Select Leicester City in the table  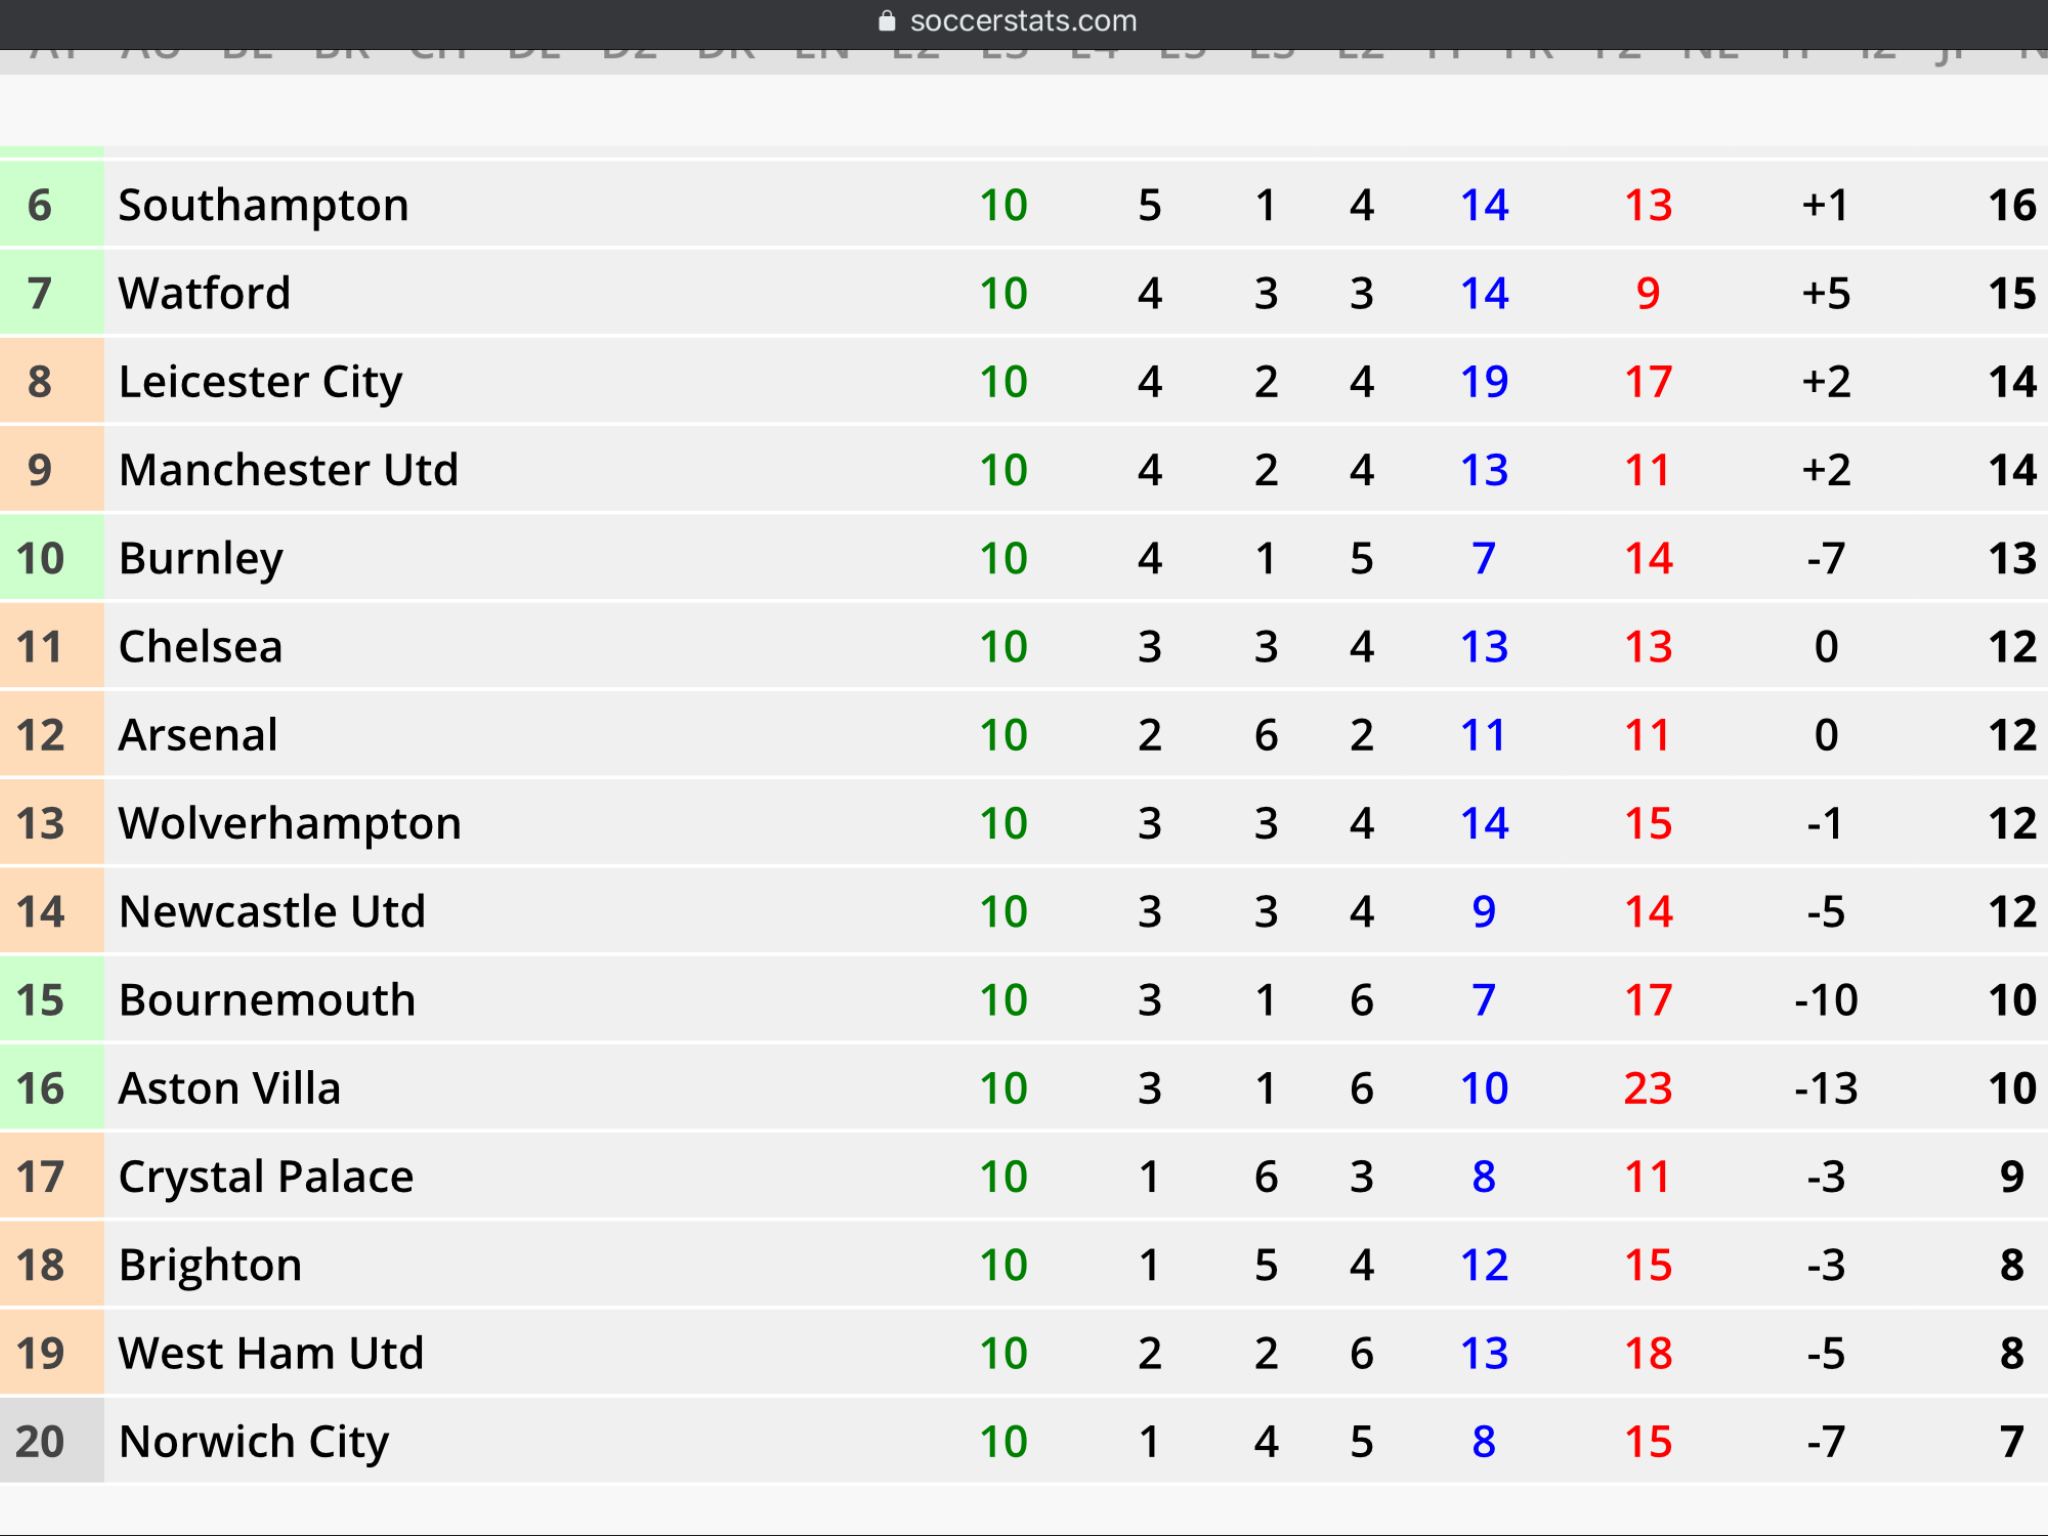click(x=261, y=383)
